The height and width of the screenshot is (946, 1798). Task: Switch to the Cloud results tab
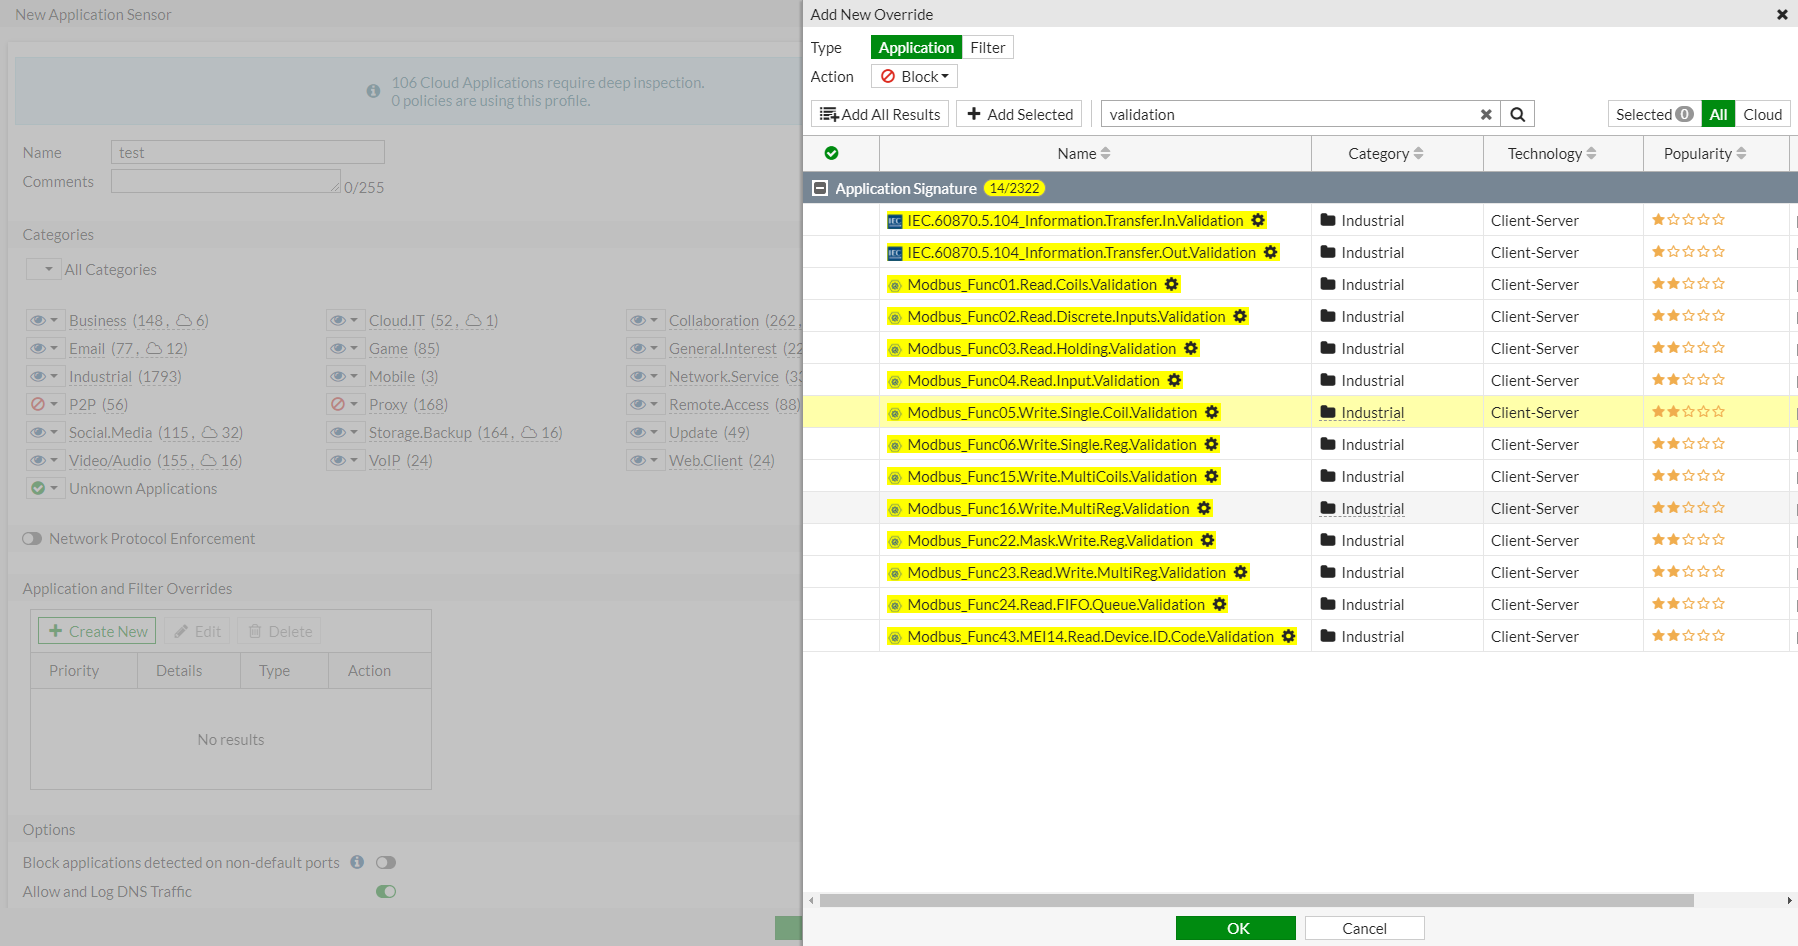[1762, 114]
